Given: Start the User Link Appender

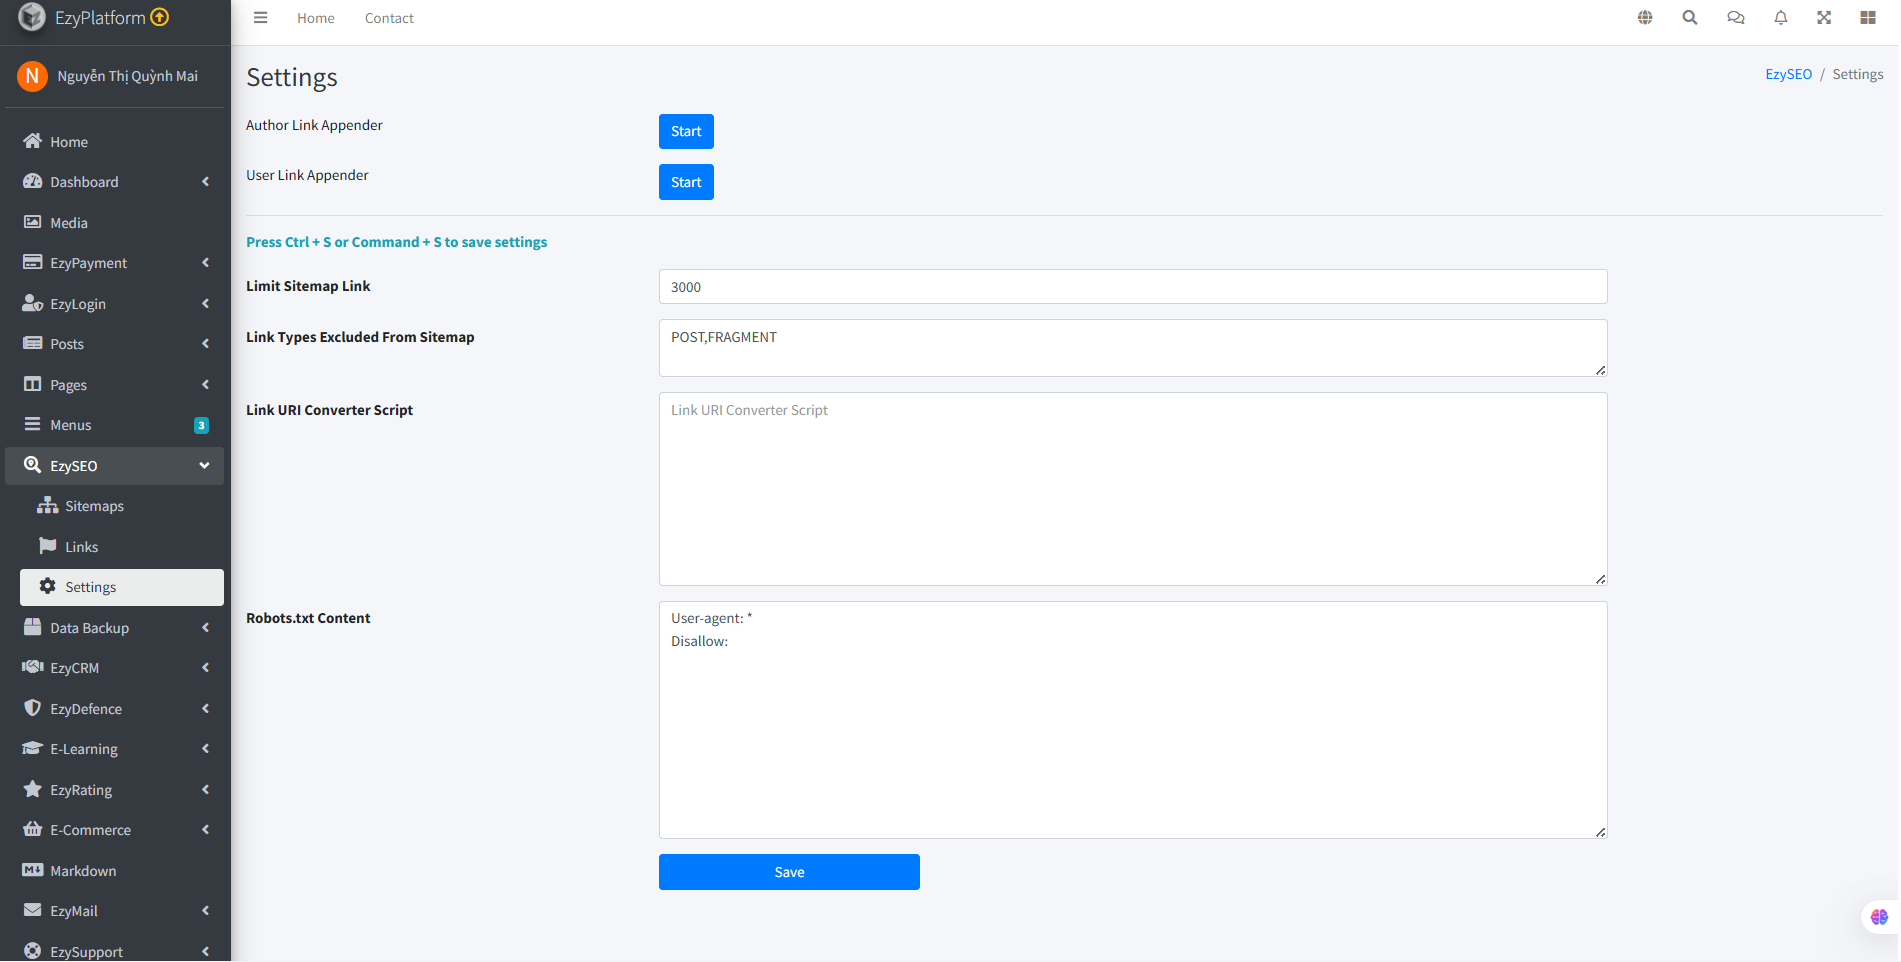Looking at the screenshot, I should coord(686,182).
